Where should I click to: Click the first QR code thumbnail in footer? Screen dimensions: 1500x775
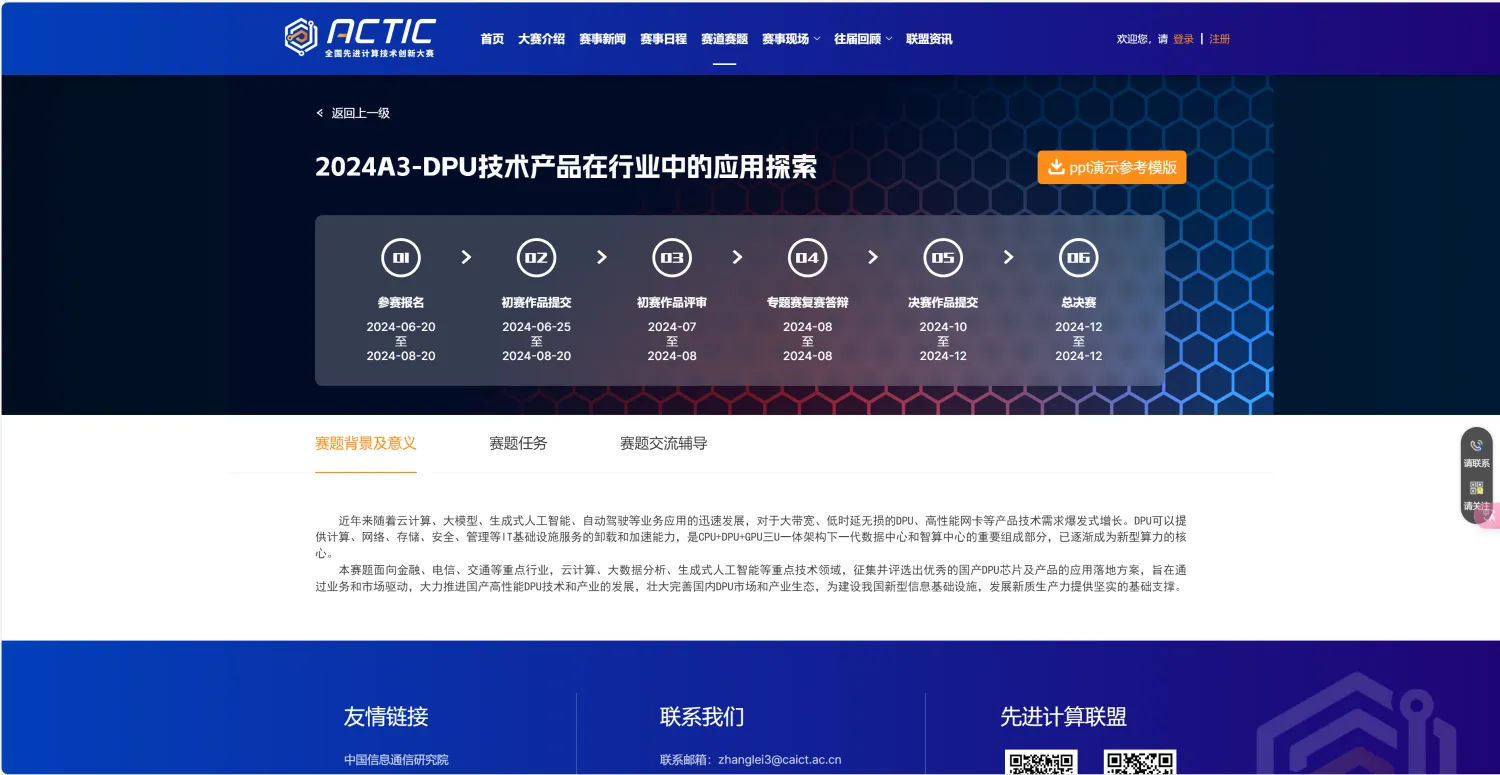[1041, 762]
